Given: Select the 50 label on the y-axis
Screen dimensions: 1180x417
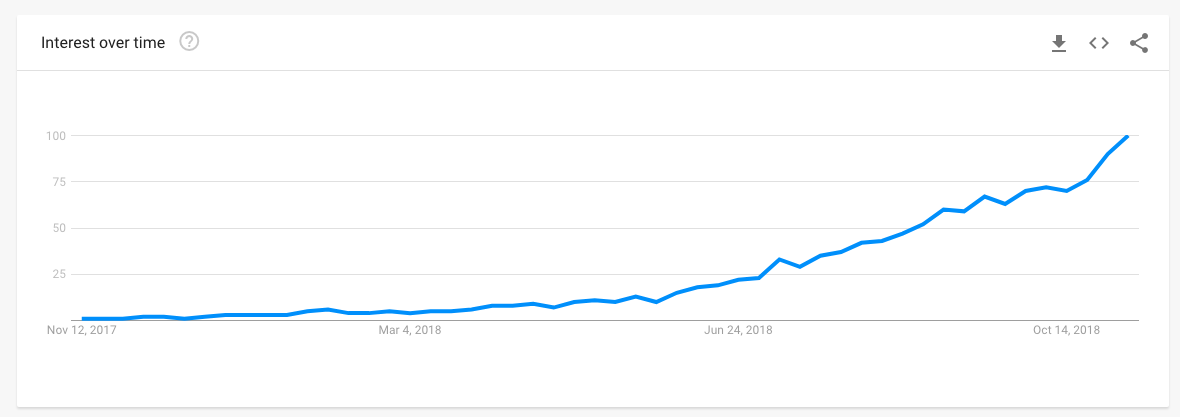Looking at the screenshot, I should point(60,228).
